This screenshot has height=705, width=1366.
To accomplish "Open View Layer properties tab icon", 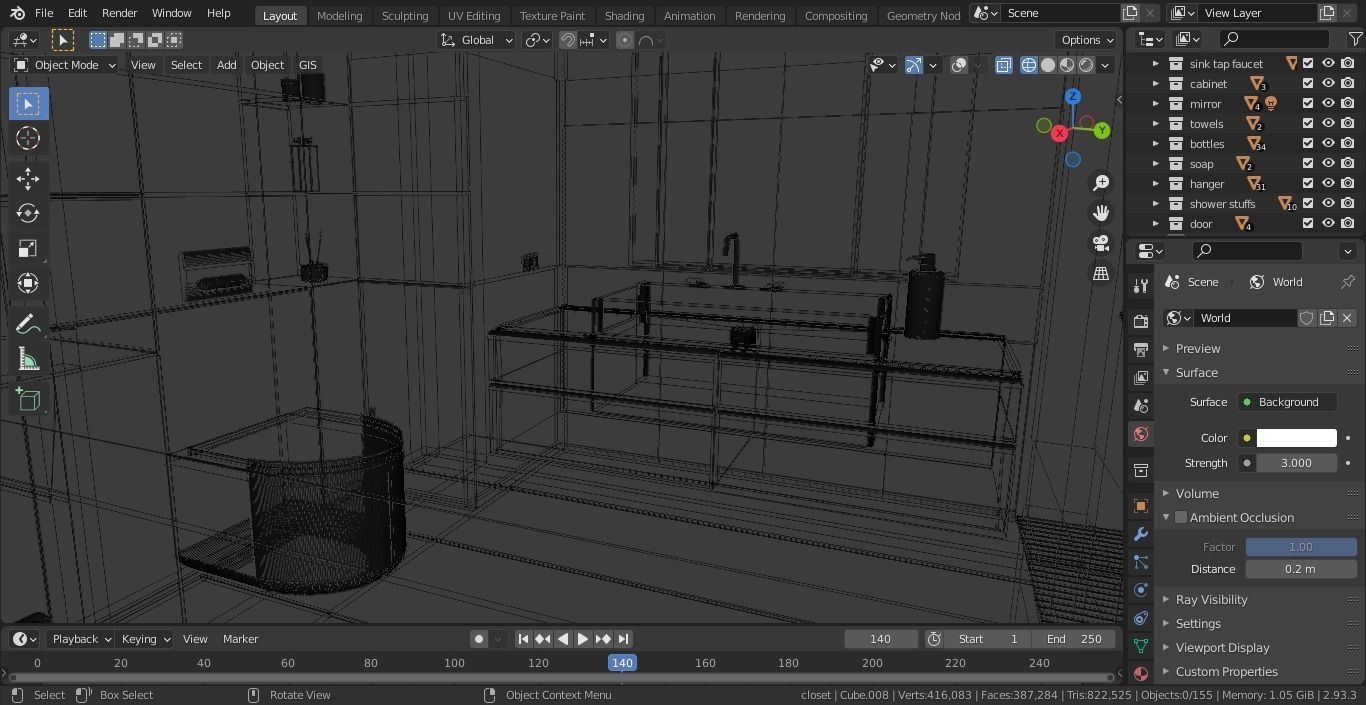I will (x=1140, y=377).
